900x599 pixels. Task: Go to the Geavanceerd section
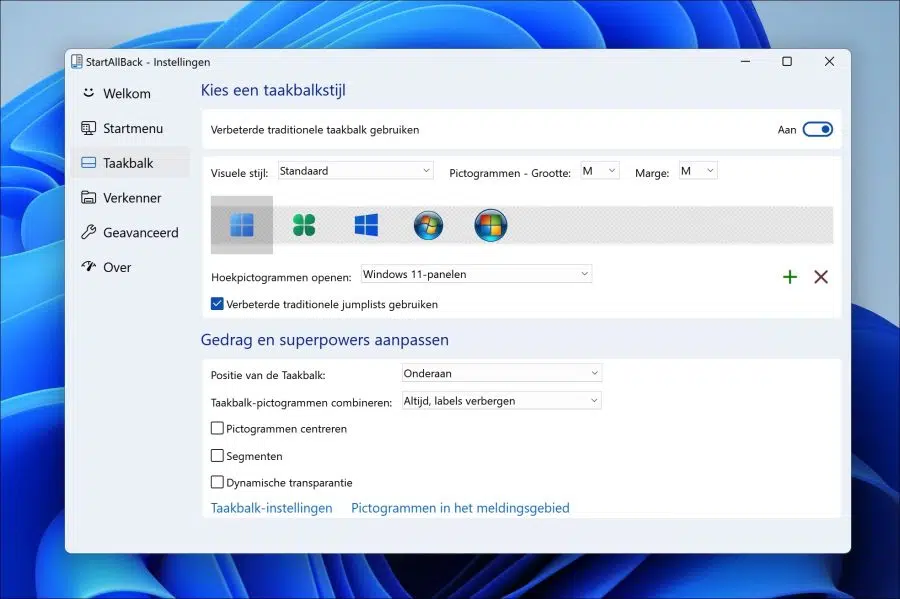click(x=130, y=232)
